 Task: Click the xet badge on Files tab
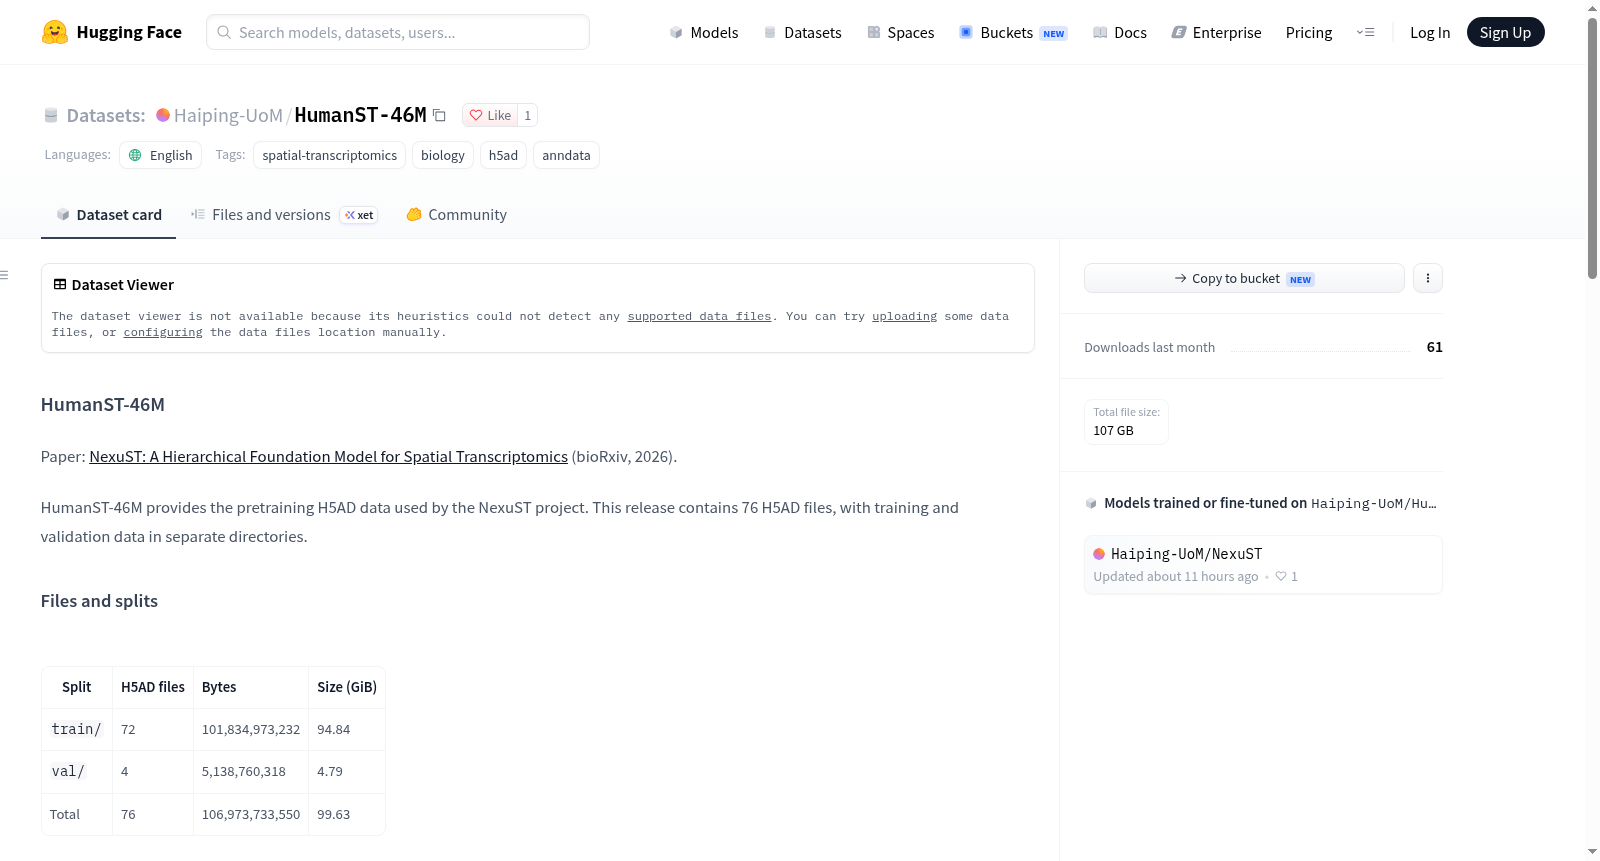tap(359, 215)
